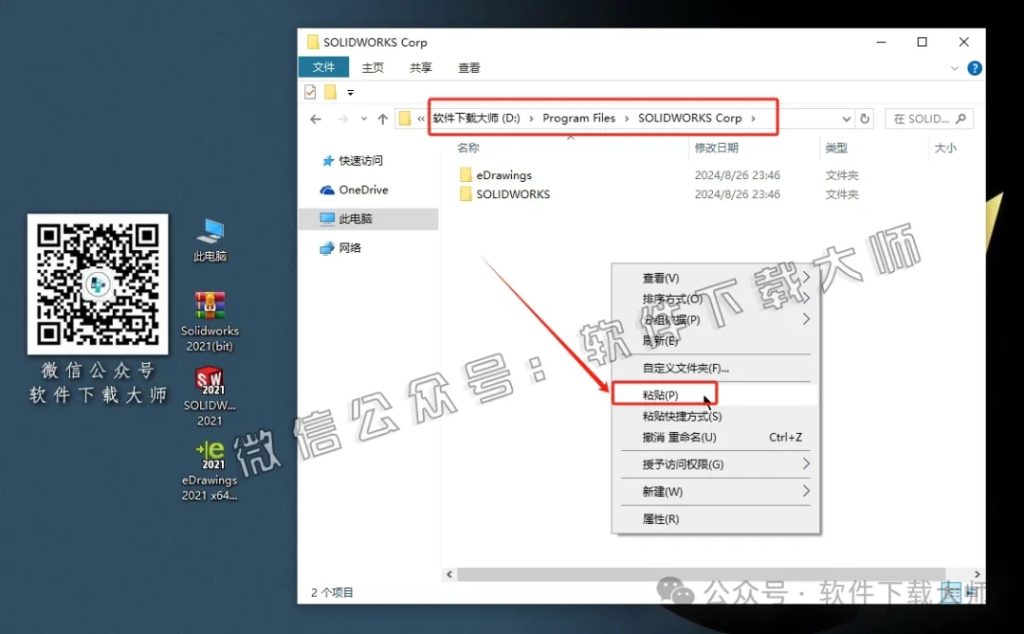Go up one folder level with the up arrow
Screen dimensions: 1024x634
click(382, 118)
